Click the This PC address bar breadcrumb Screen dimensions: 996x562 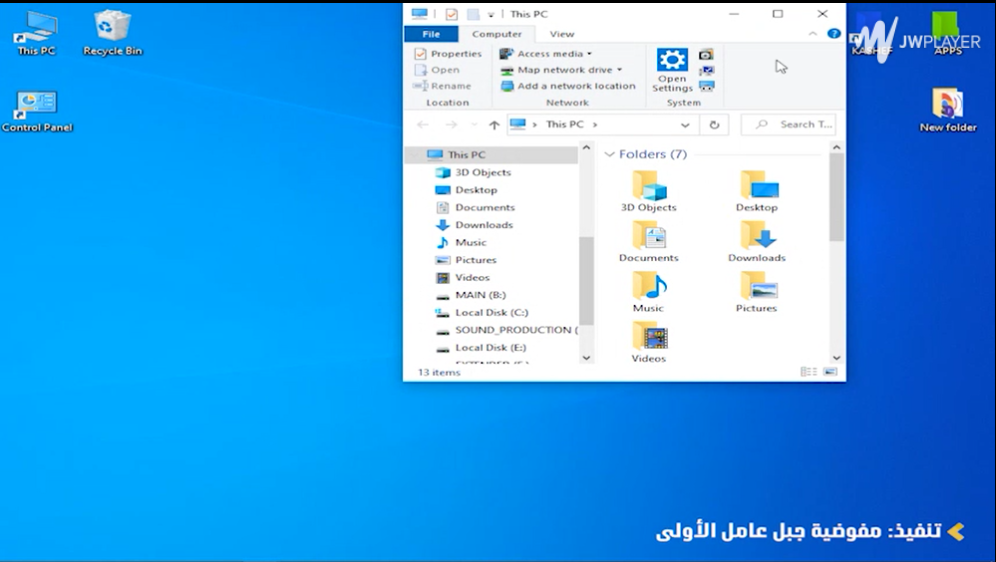coord(565,124)
